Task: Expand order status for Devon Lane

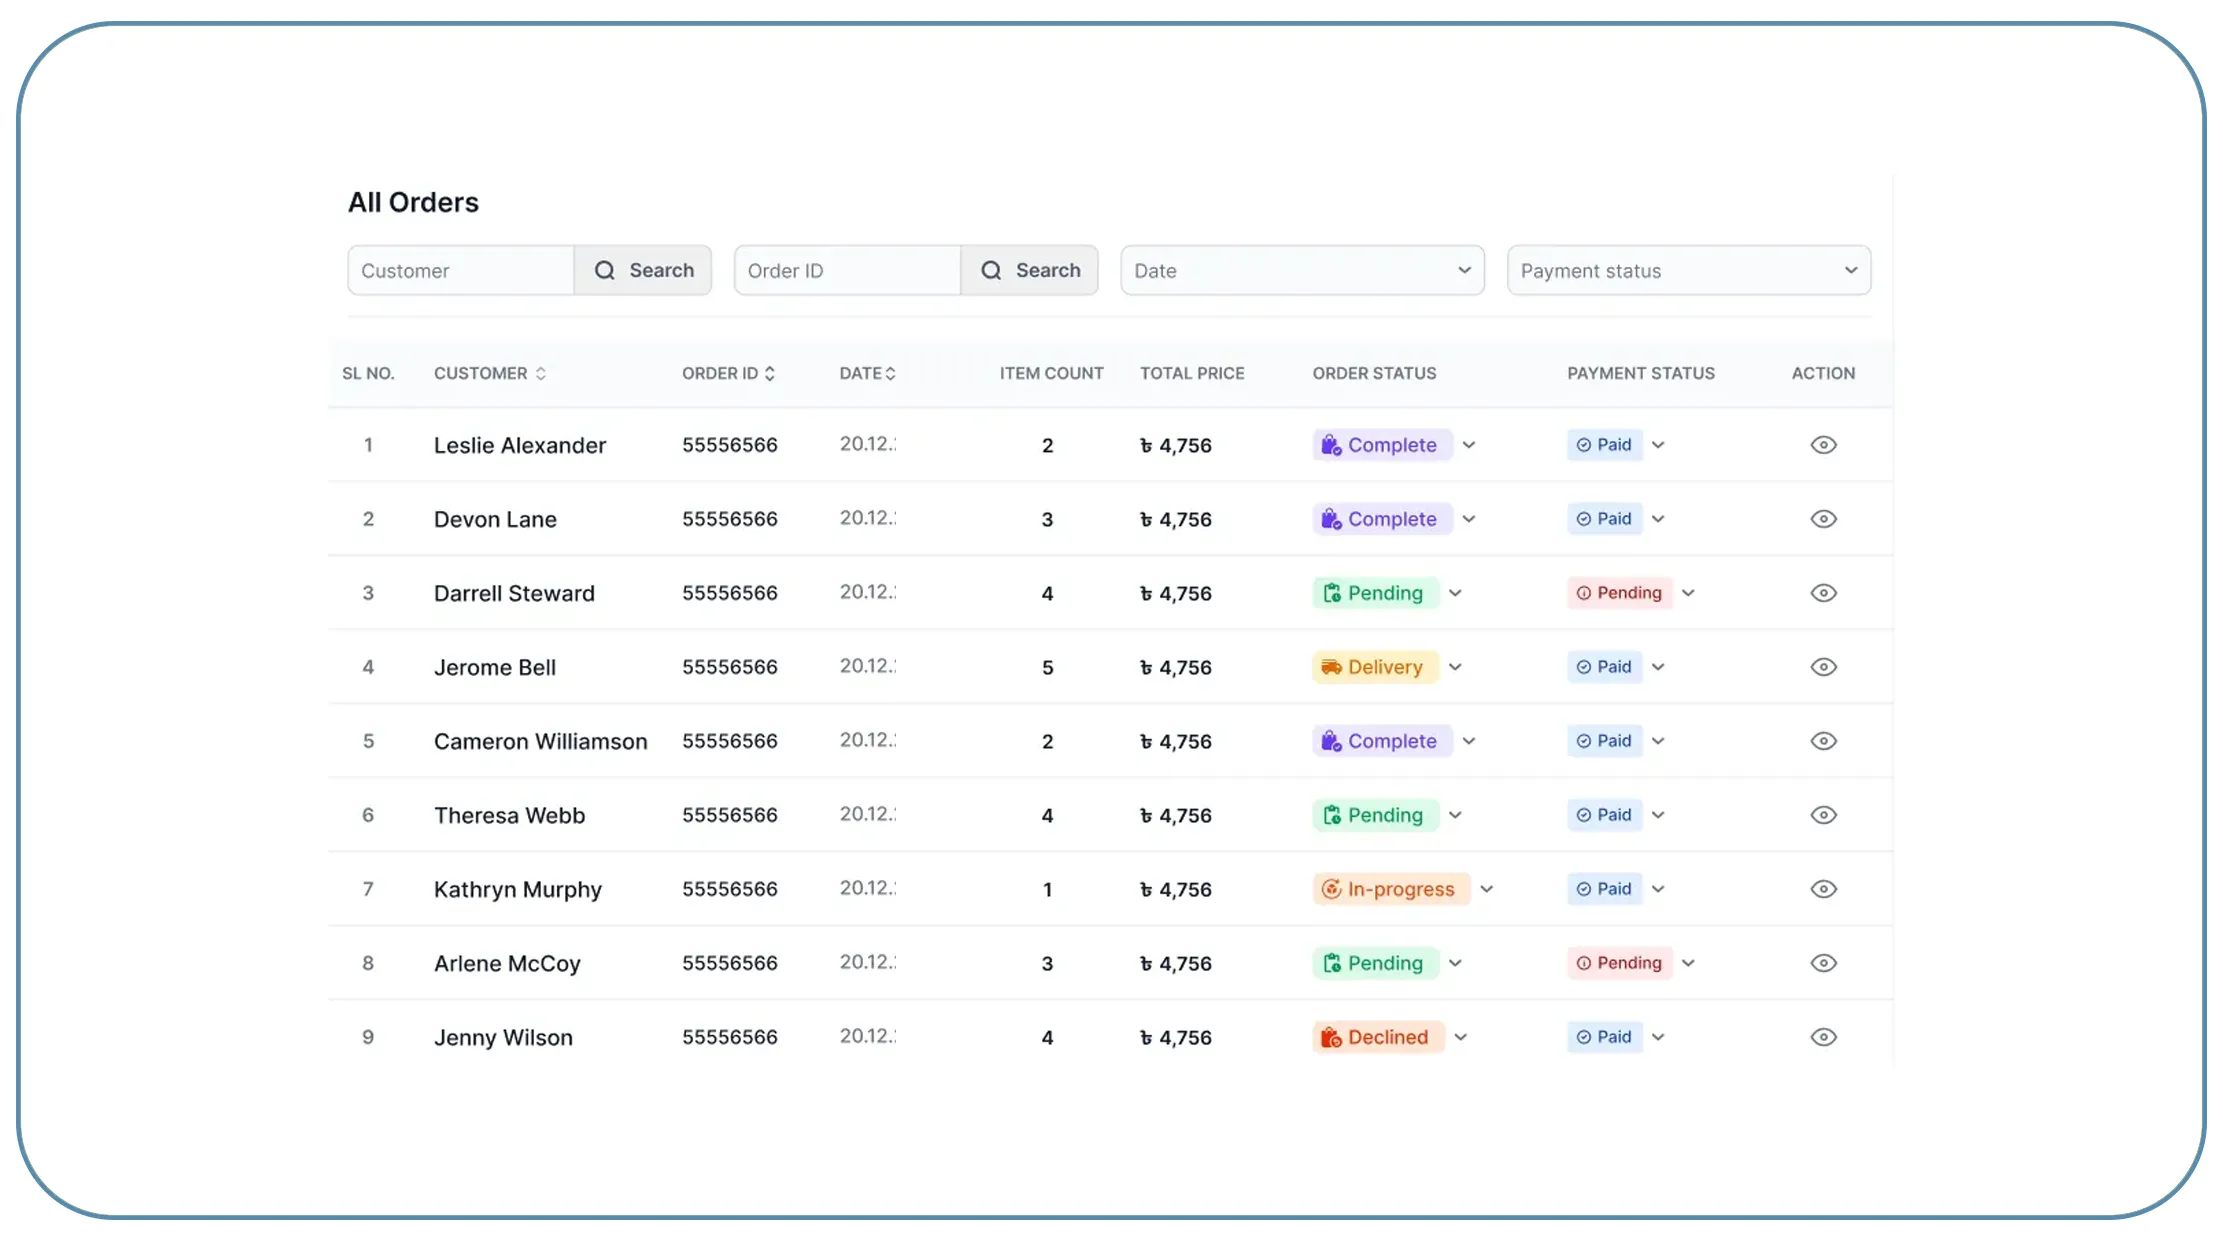Action: (x=1469, y=519)
